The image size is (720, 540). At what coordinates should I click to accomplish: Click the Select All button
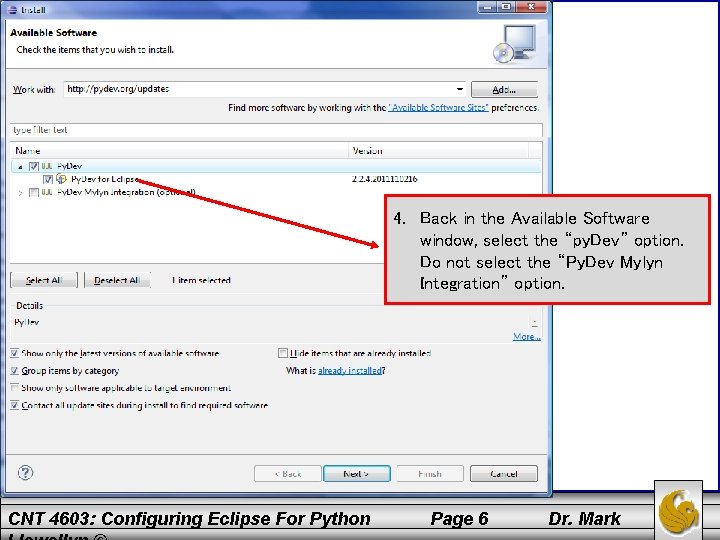(x=44, y=280)
